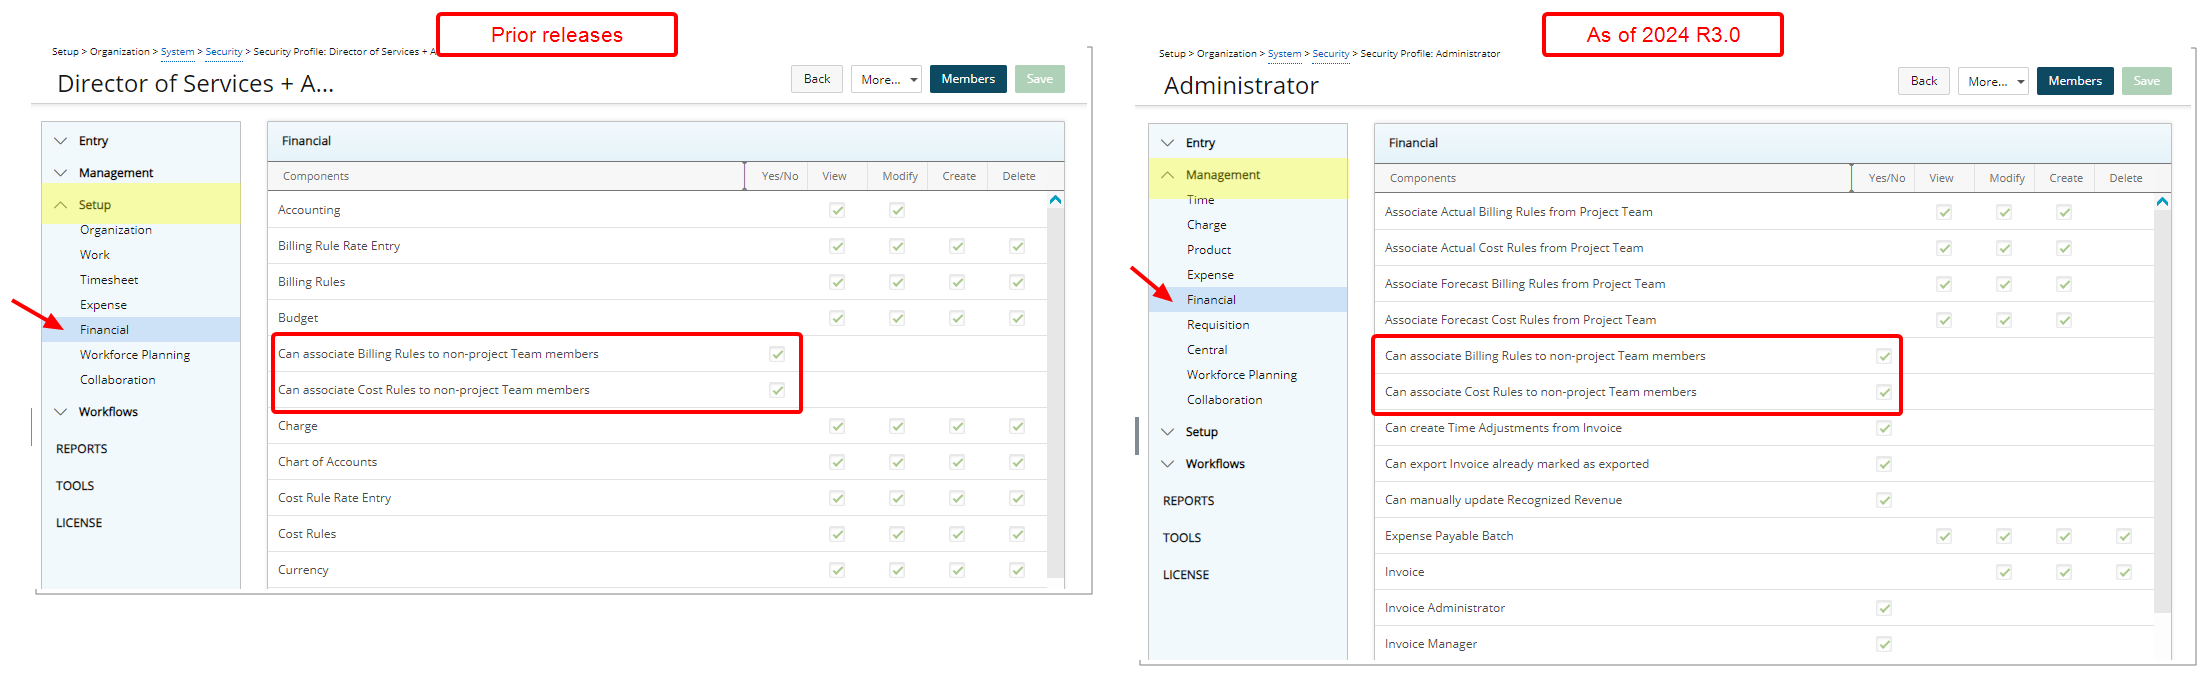Viewport: 2208px width, 677px height.
Task: Click scroll-up arrow icon above Accounting row's scrollbar
Action: [1055, 200]
